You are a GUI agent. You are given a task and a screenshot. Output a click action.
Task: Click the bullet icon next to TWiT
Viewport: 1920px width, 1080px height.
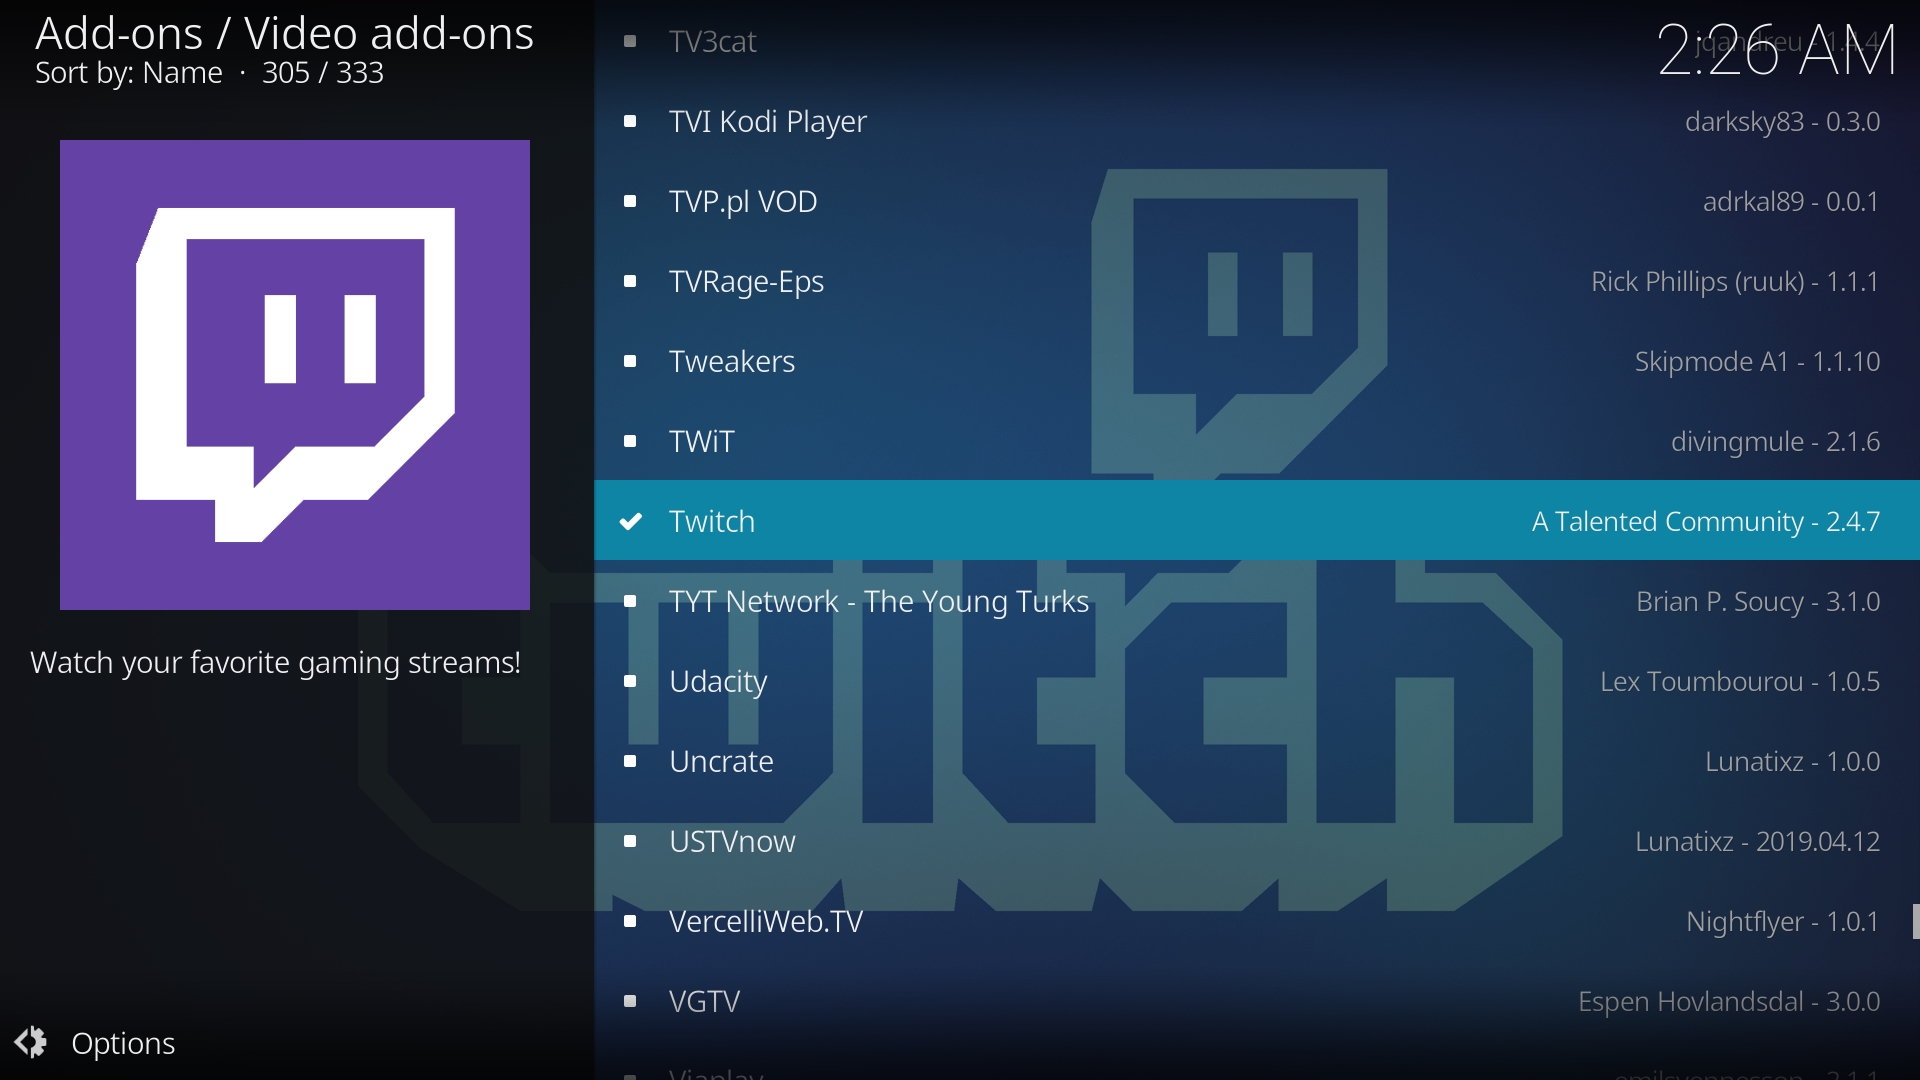coord(630,442)
